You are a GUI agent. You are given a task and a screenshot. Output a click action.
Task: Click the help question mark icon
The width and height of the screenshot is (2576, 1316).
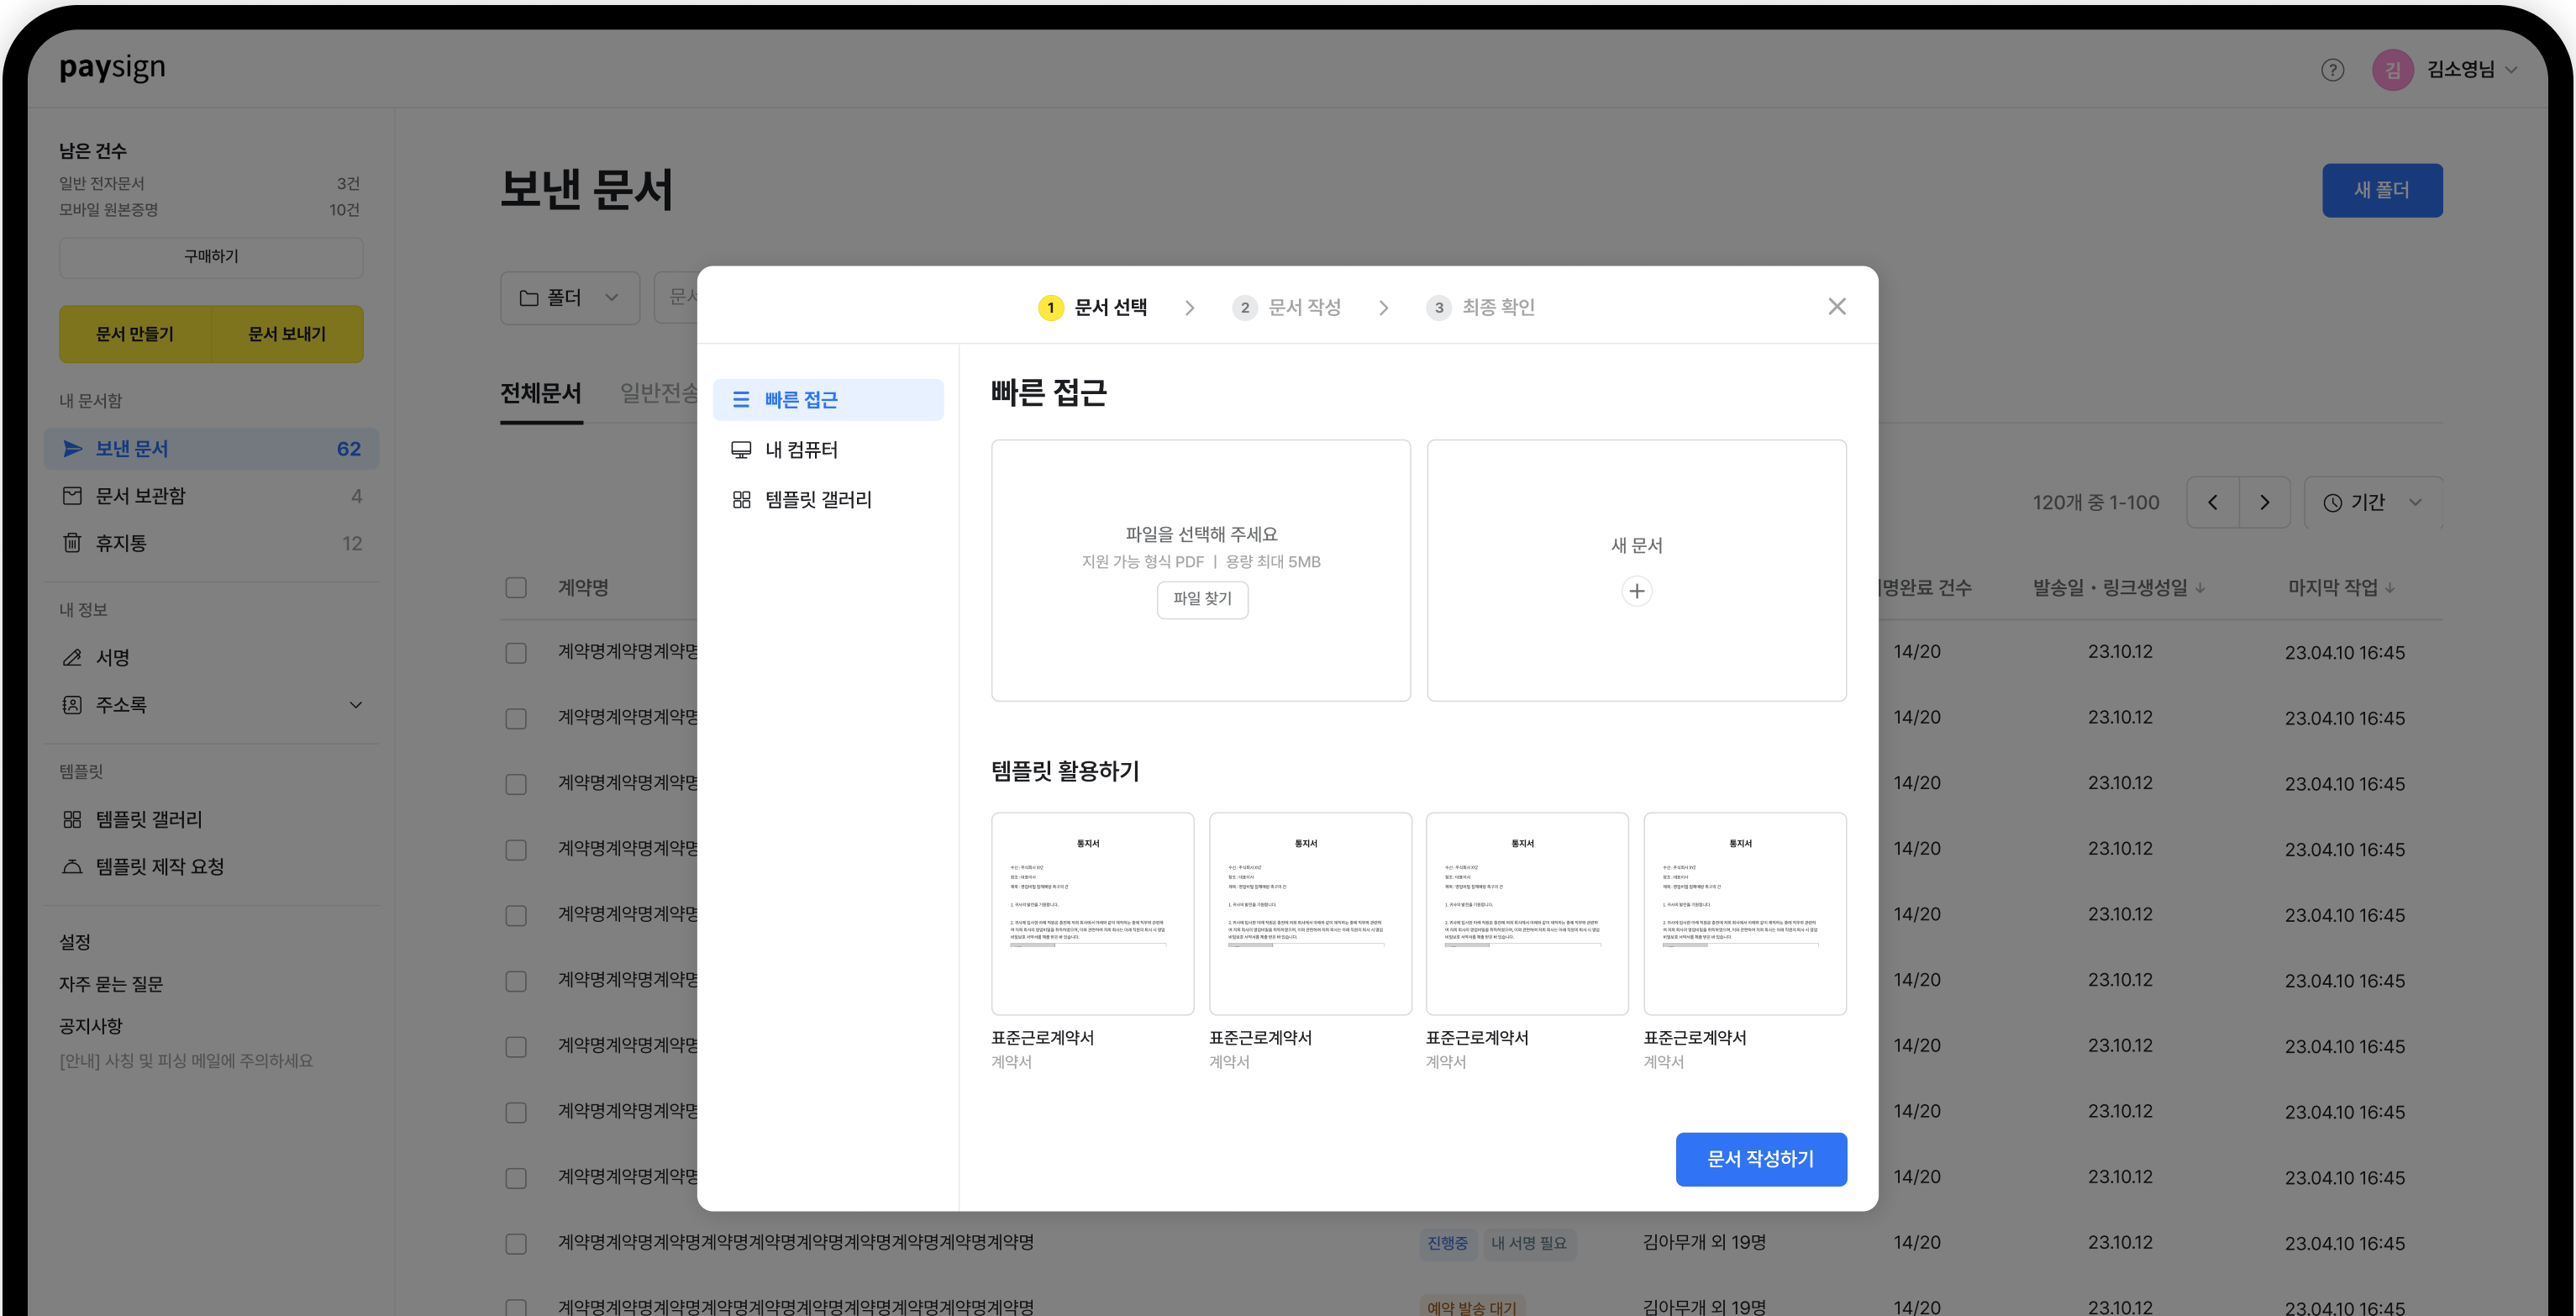coord(2332,70)
